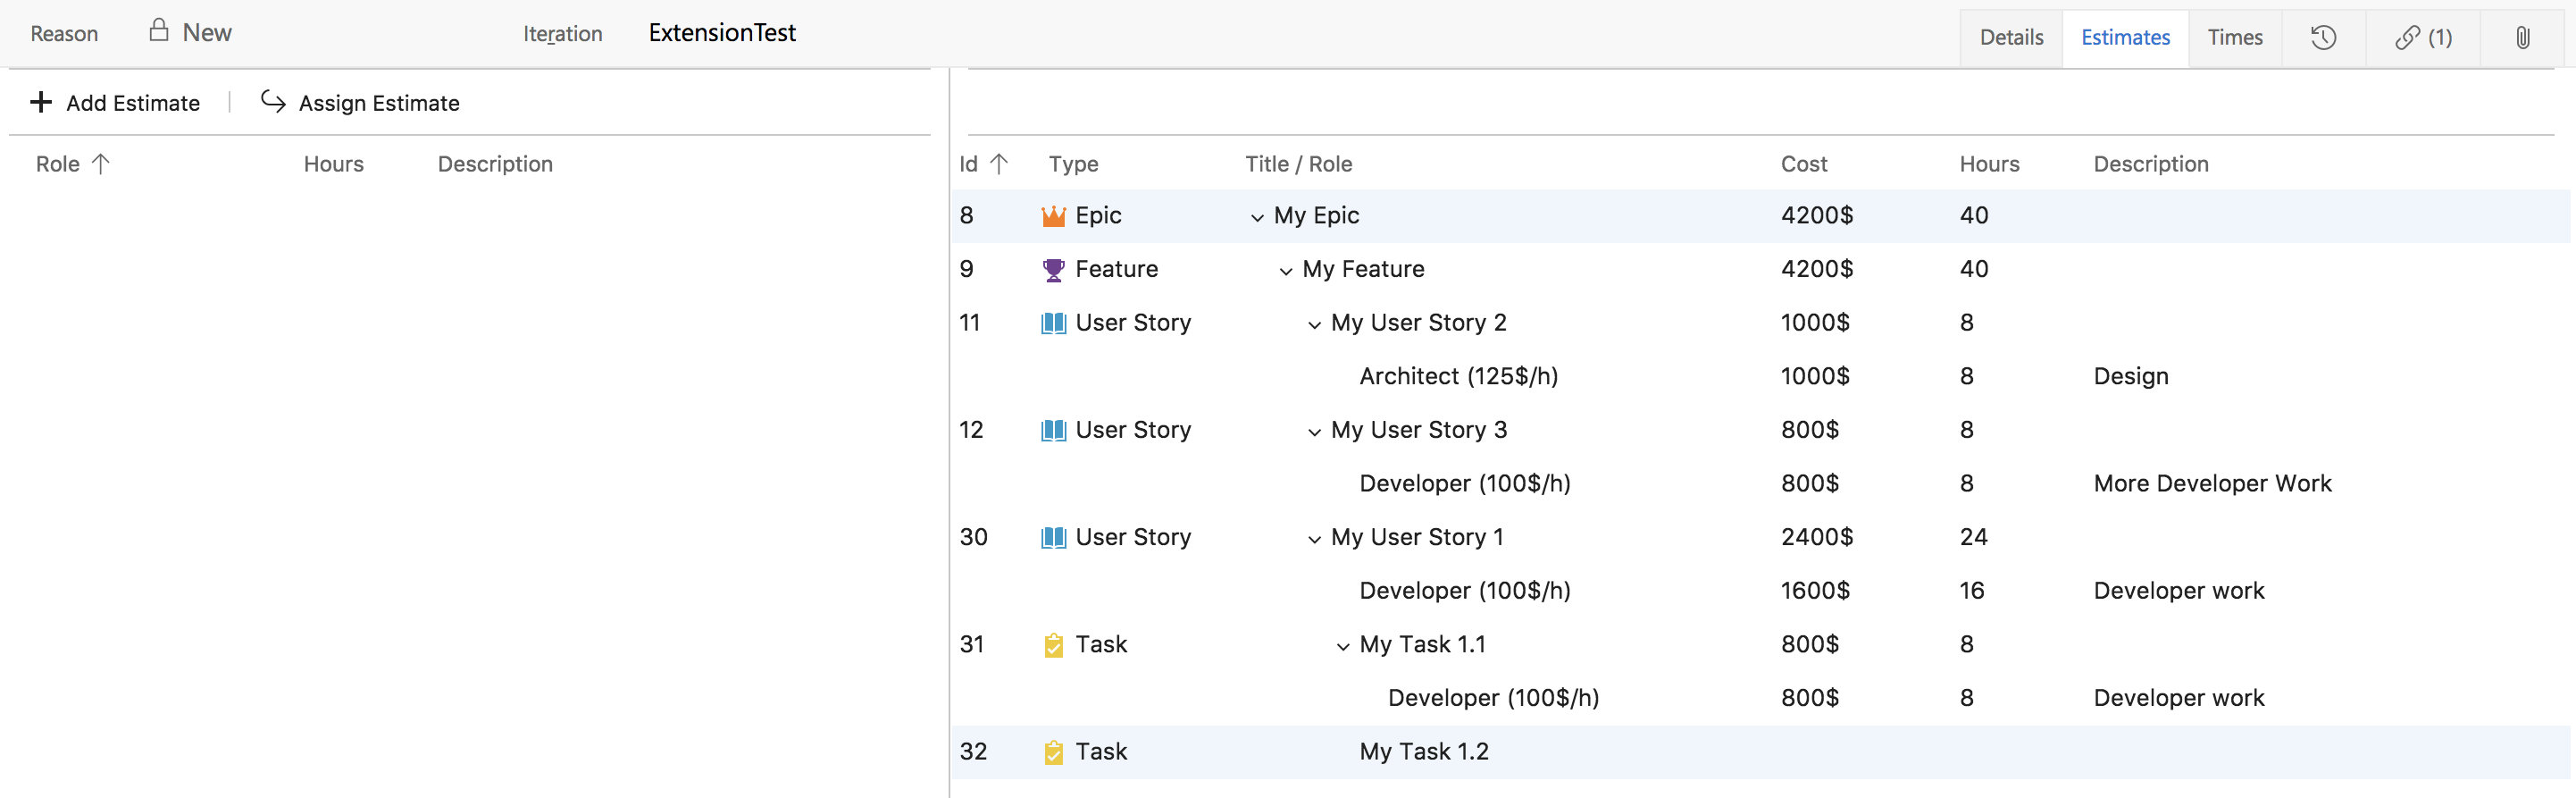Sort estimates by the Id column header
This screenshot has width=2576, height=798.
coord(968,164)
